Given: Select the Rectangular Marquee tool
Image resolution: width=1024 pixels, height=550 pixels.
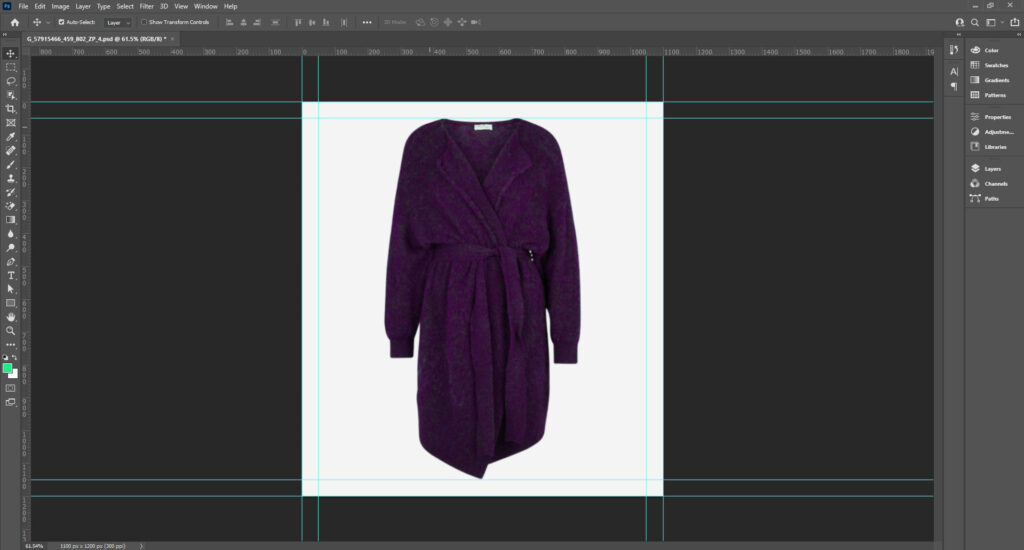Looking at the screenshot, I should pos(10,67).
